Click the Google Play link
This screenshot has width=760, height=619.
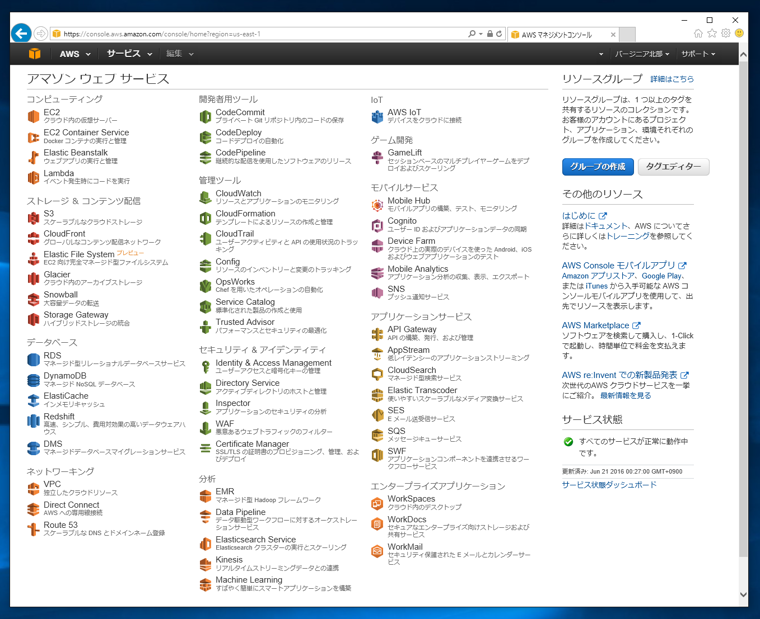point(662,276)
